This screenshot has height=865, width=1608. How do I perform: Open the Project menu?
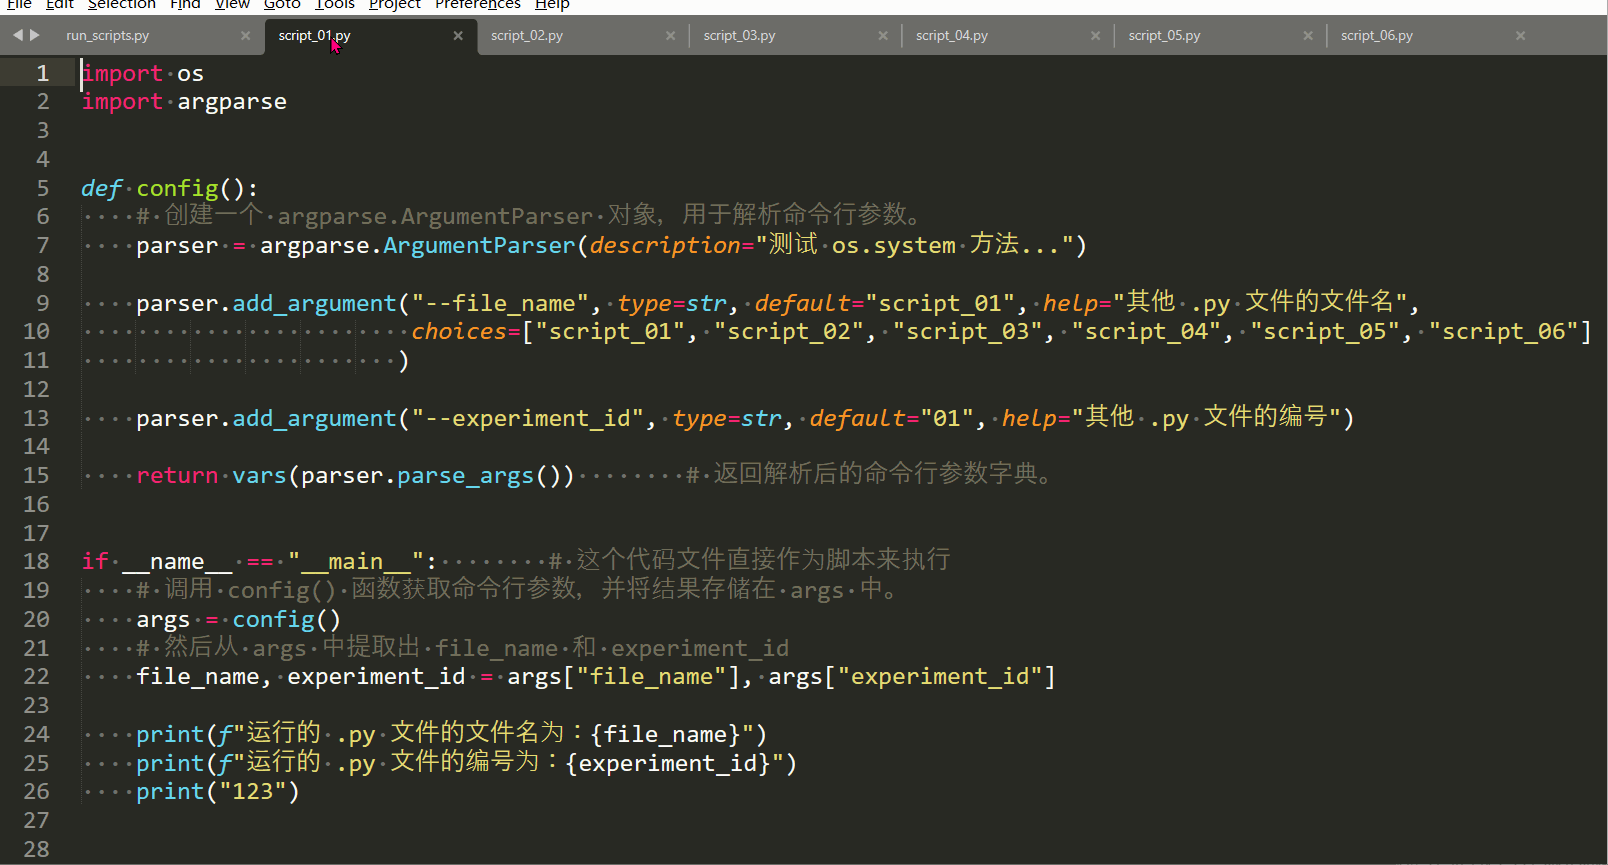pos(395,4)
